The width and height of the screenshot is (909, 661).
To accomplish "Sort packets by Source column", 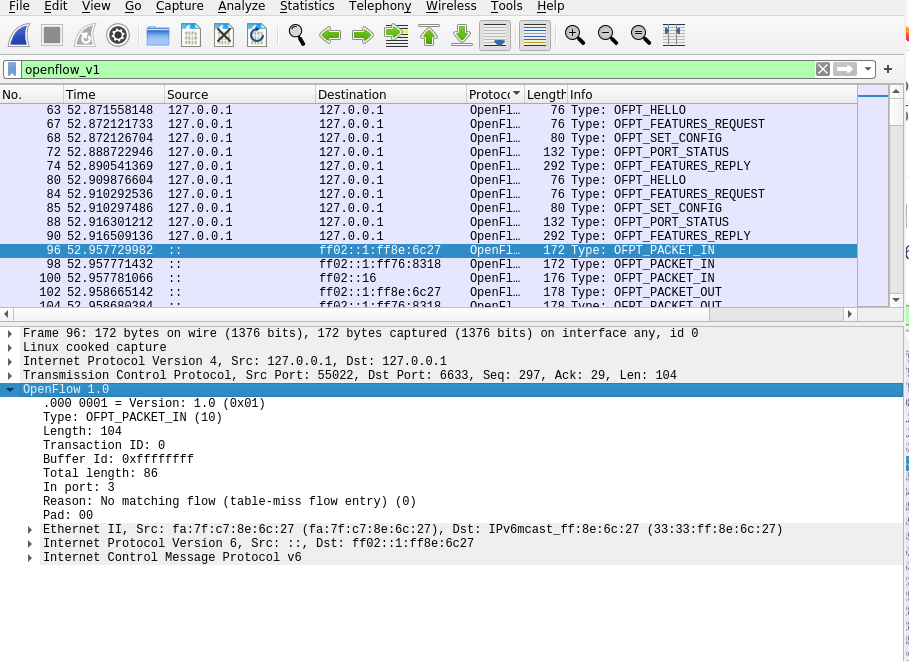I will [x=240, y=95].
